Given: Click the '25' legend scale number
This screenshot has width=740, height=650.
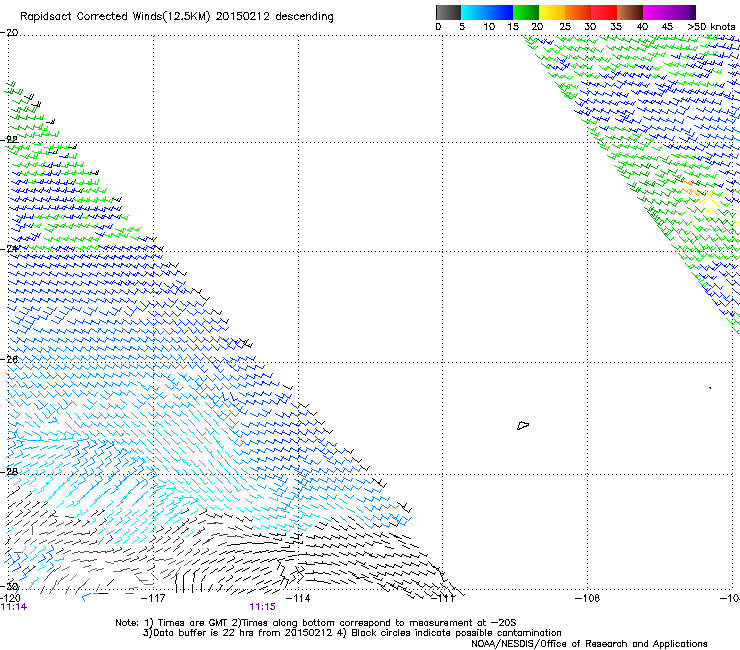Looking at the screenshot, I should pos(565,27).
